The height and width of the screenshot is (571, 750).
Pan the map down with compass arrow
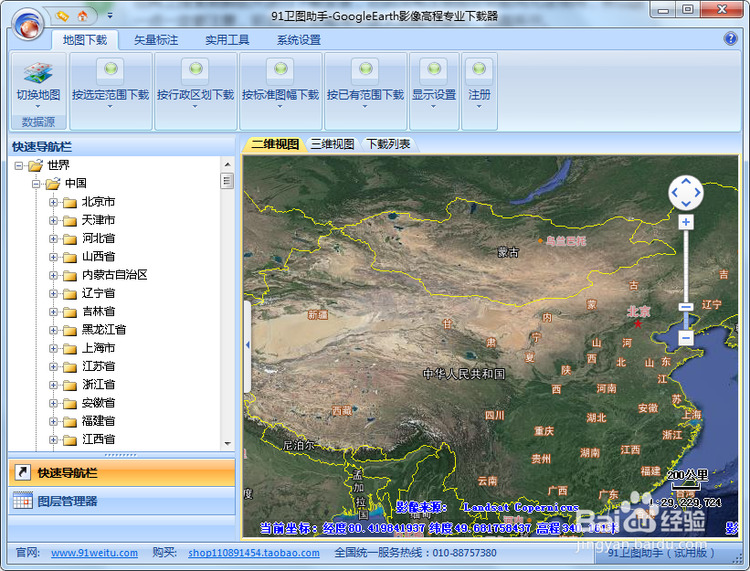coord(686,204)
